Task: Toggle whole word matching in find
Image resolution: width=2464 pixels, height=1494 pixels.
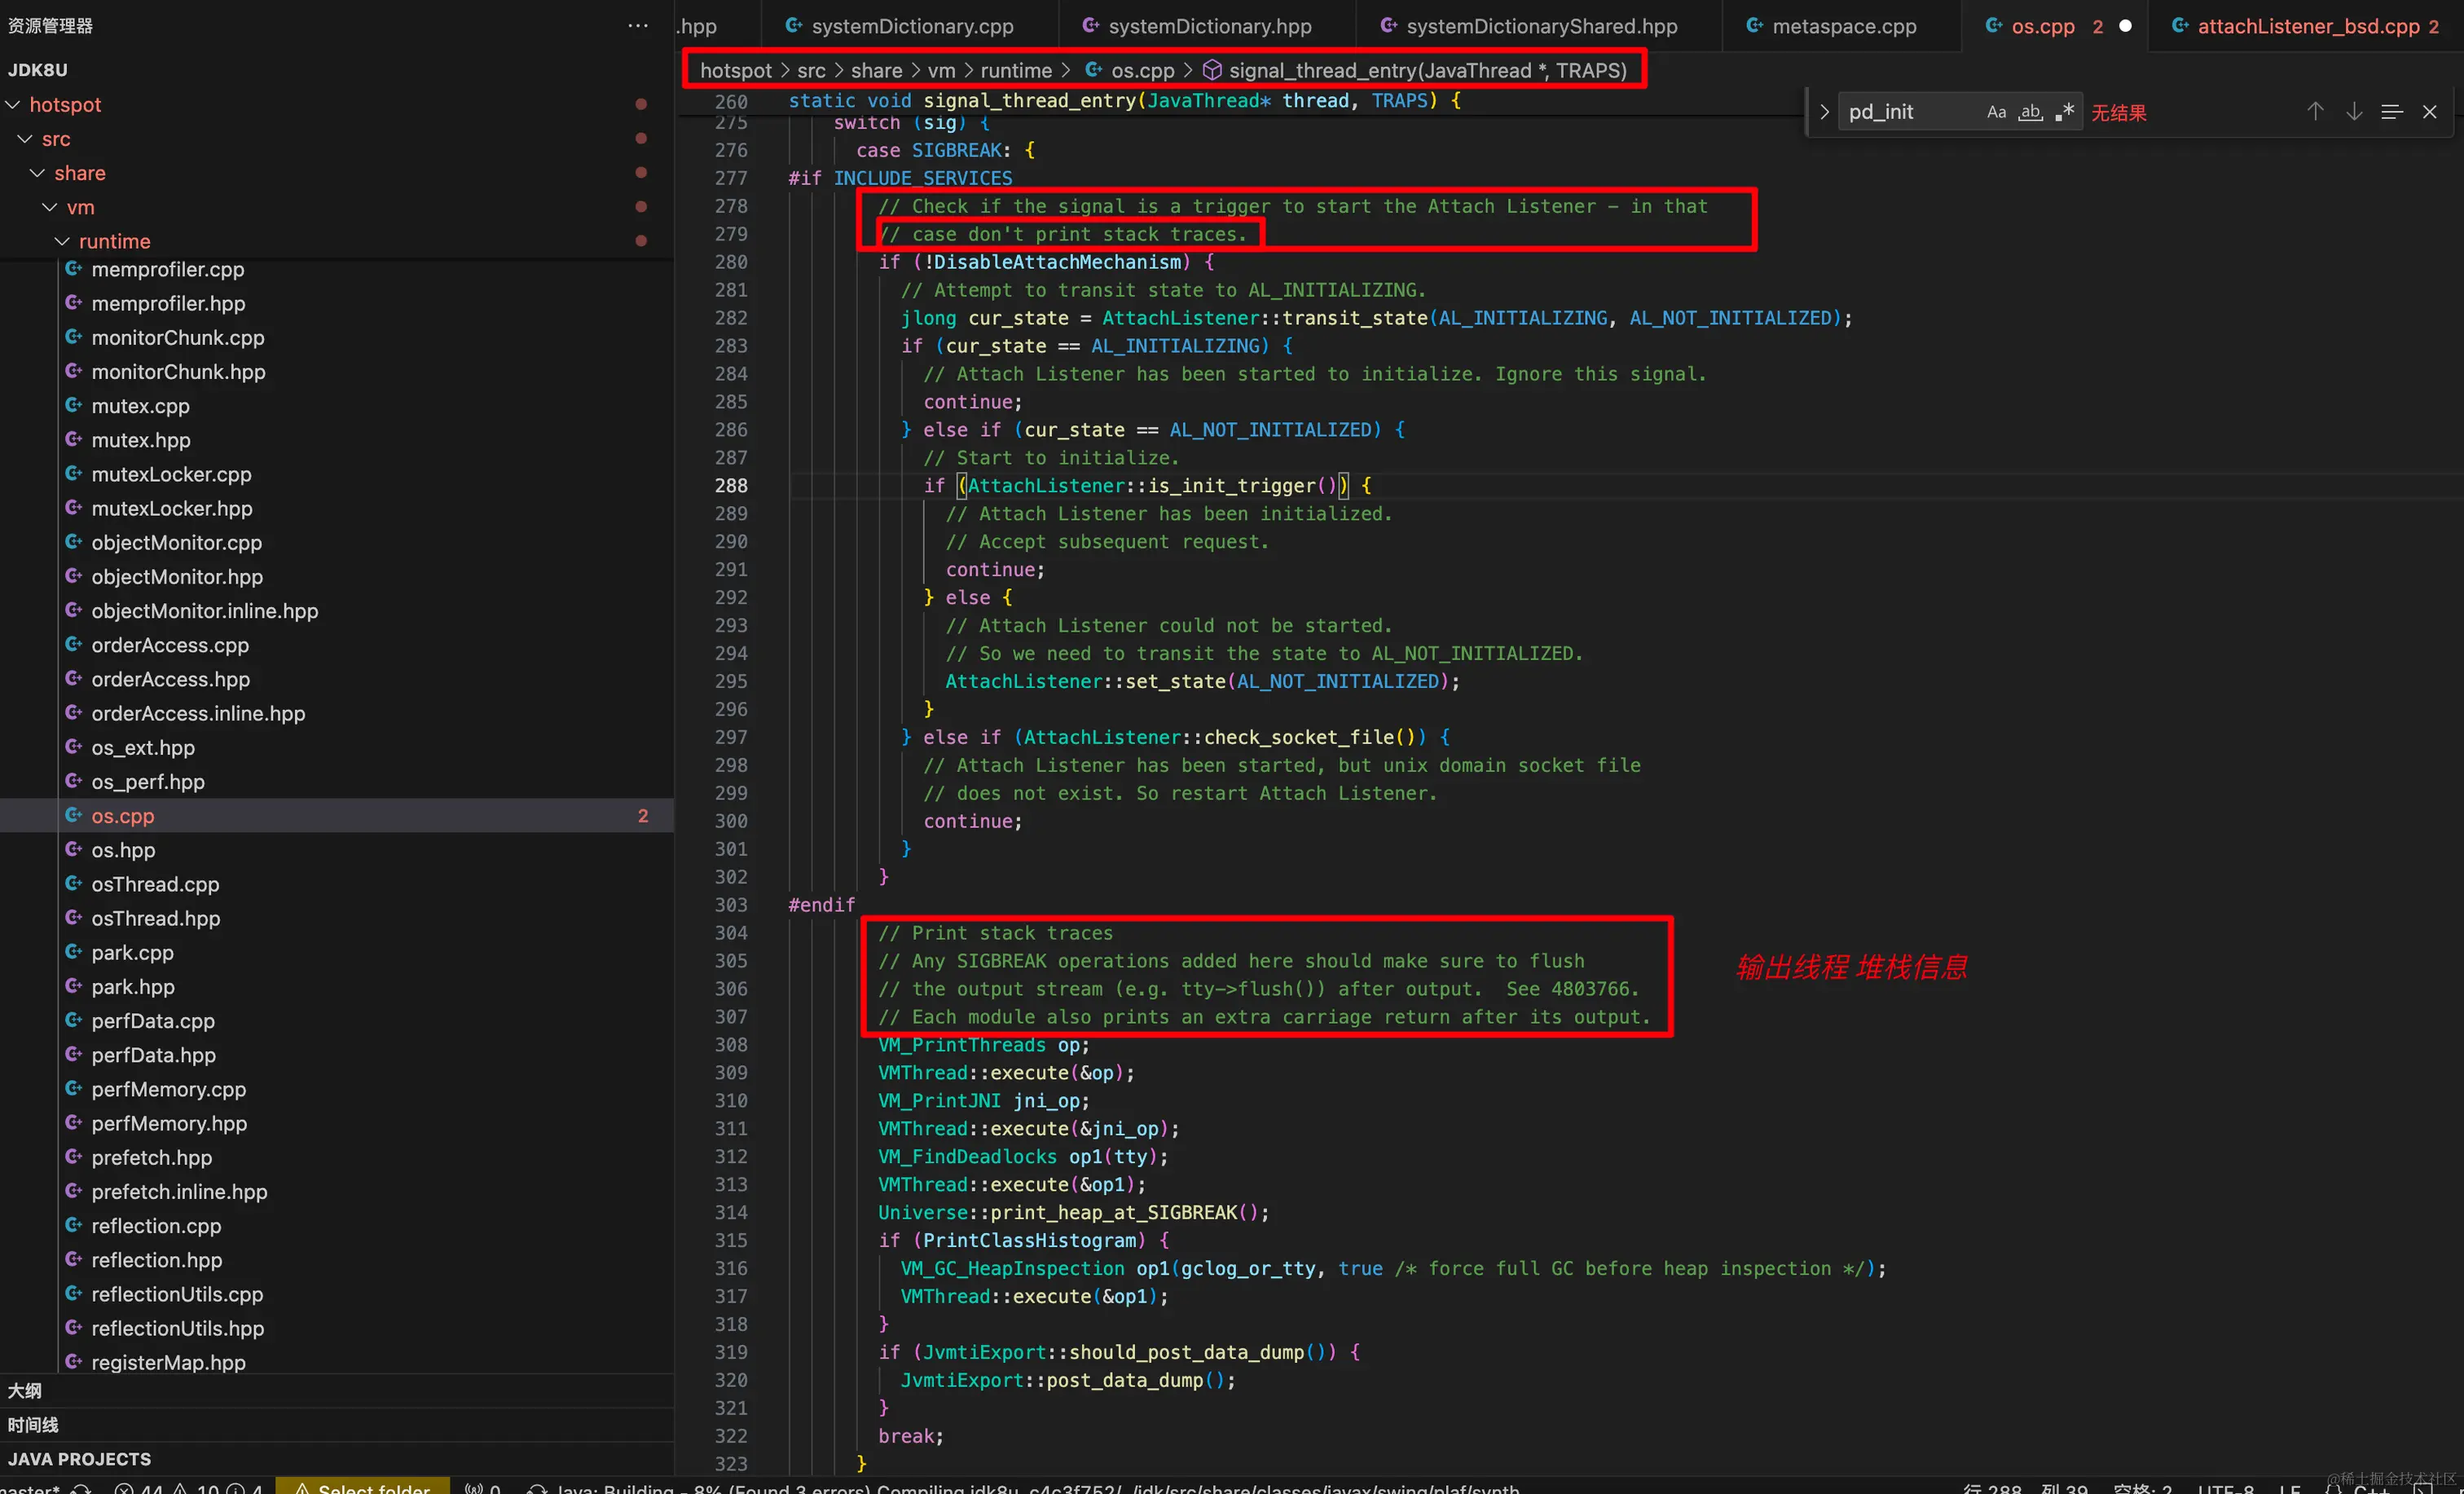Action: [x=2030, y=112]
